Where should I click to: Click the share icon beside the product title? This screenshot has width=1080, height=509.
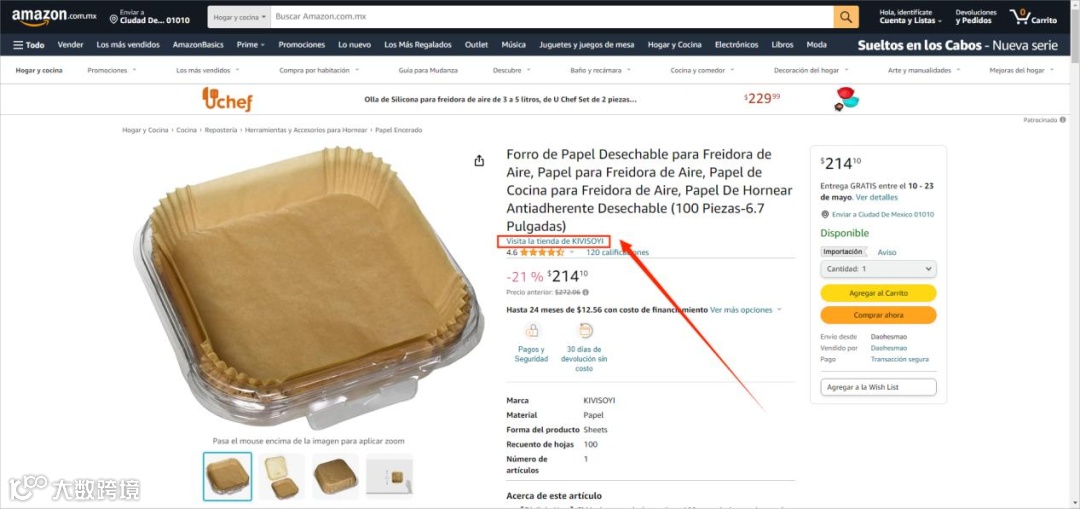point(479,160)
